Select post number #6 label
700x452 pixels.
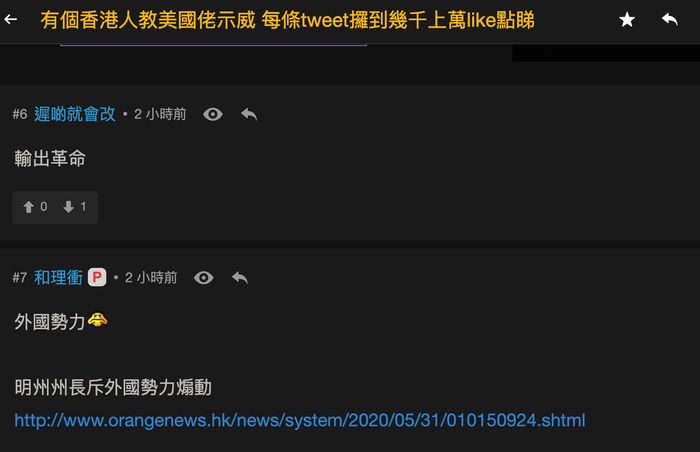[x=20, y=114]
